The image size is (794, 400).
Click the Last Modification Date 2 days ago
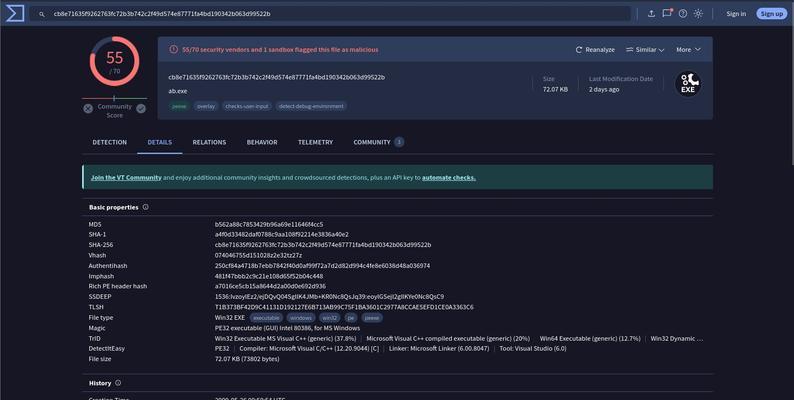coord(604,90)
